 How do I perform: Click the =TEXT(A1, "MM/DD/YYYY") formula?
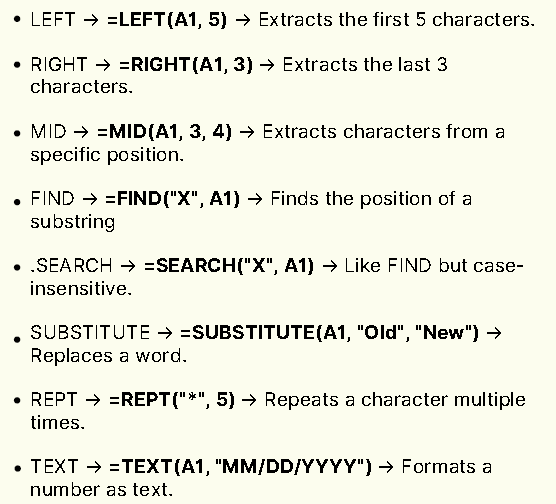240,466
